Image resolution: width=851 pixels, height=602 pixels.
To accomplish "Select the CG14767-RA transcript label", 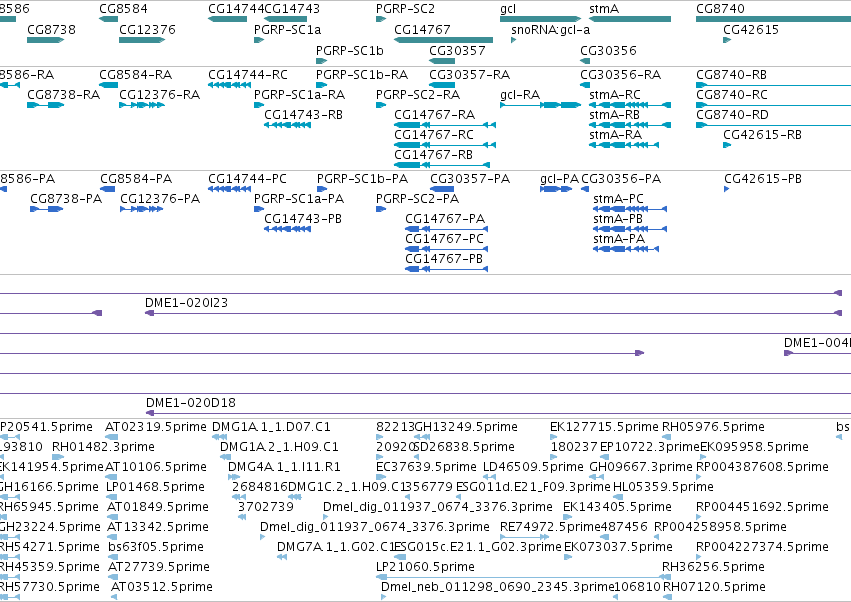I will tap(435, 115).
